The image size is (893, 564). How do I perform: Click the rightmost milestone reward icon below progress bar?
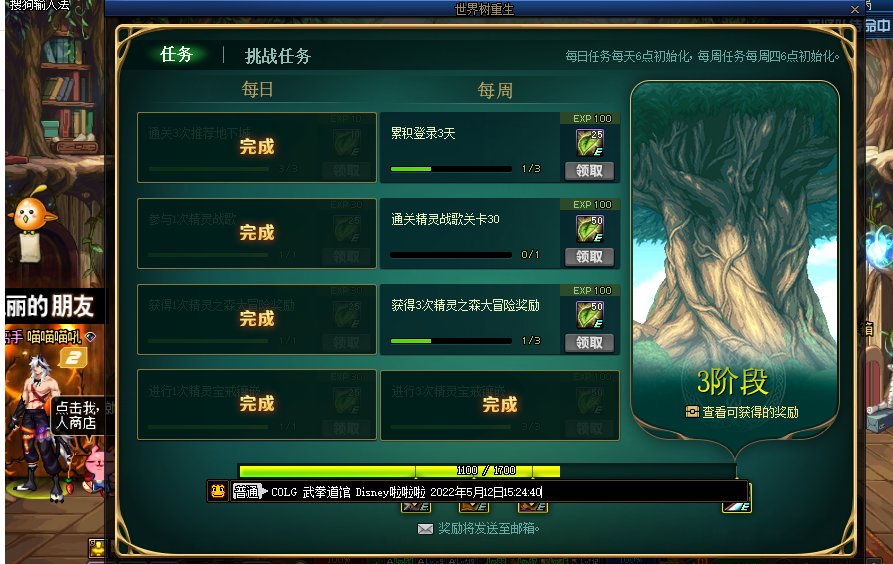pyautogui.click(x=737, y=506)
